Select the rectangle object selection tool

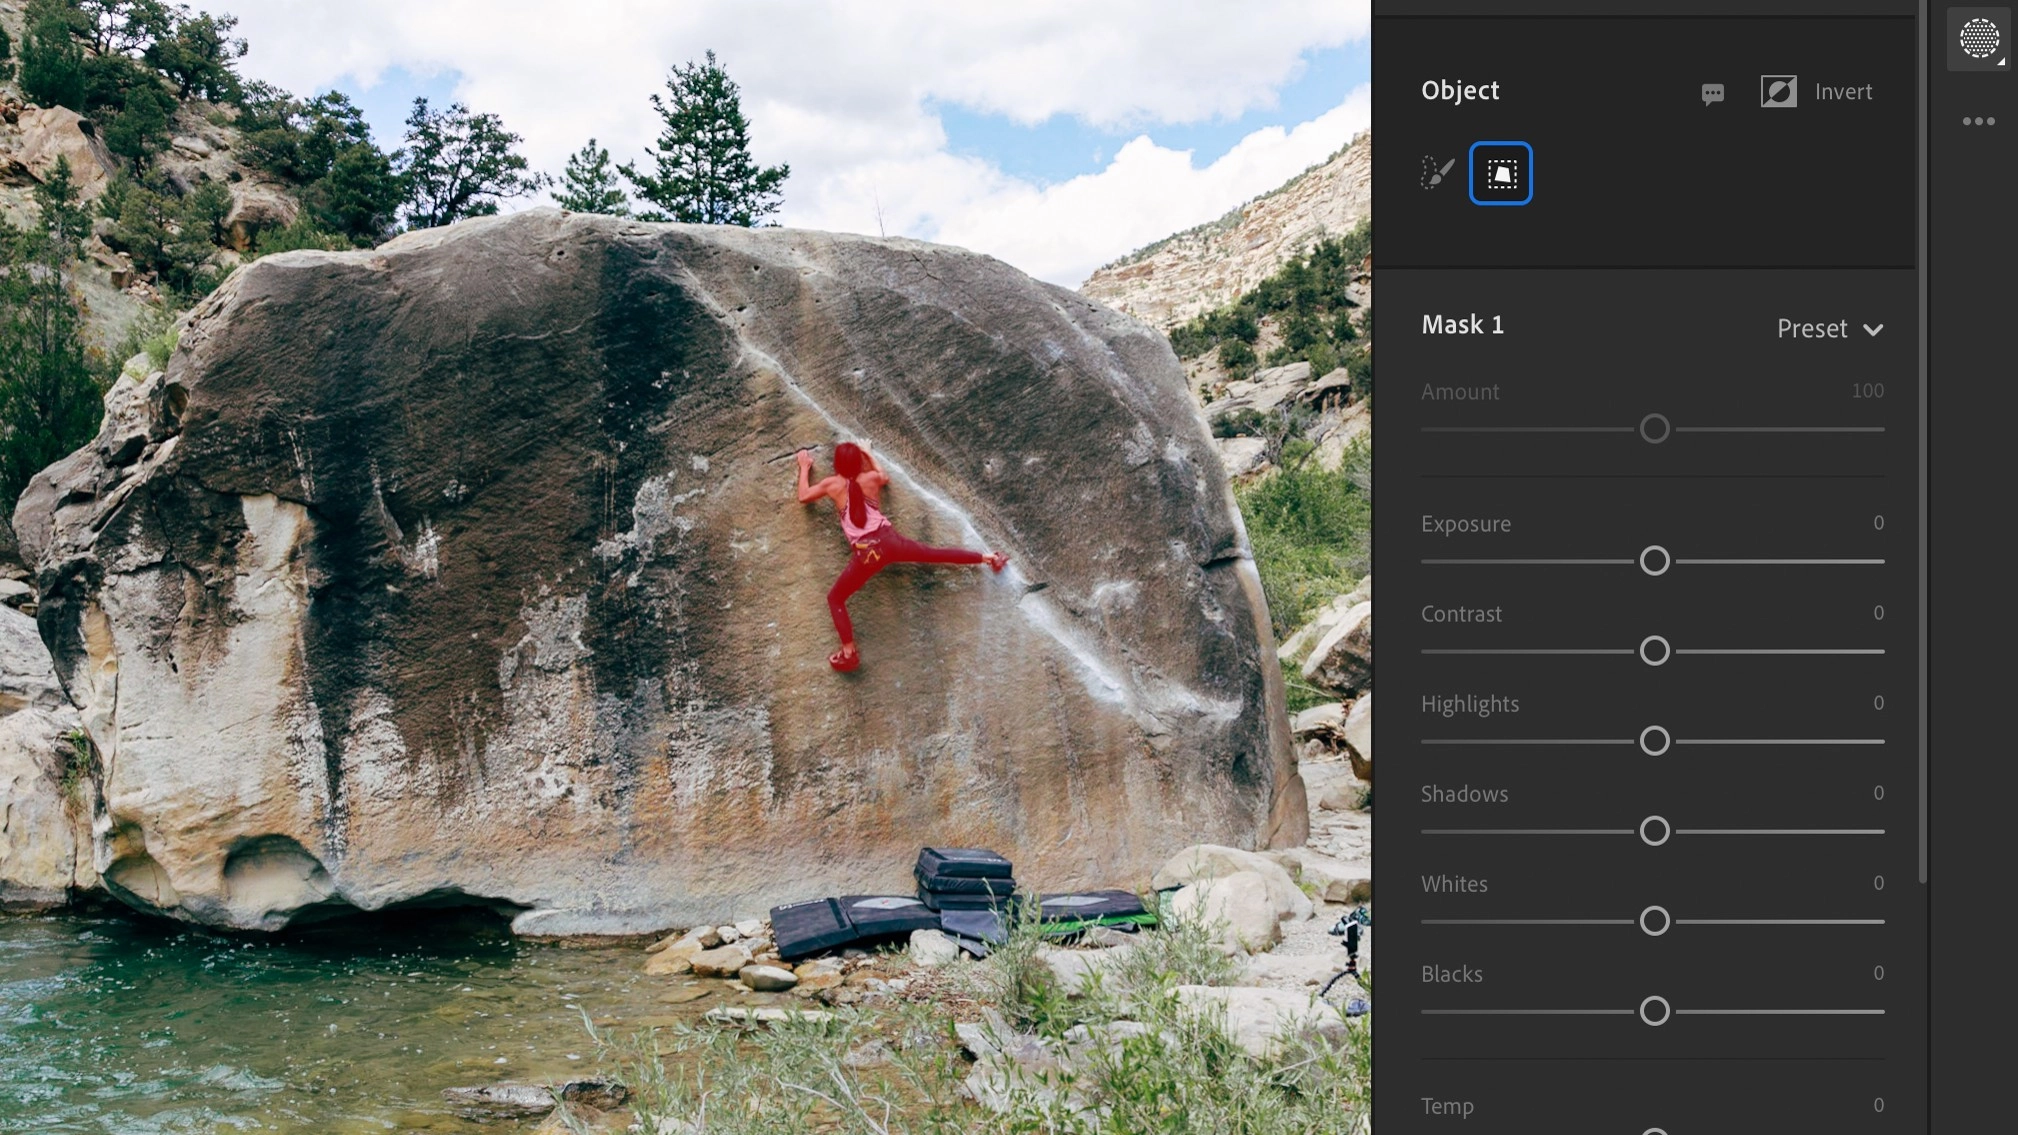tap(1500, 174)
